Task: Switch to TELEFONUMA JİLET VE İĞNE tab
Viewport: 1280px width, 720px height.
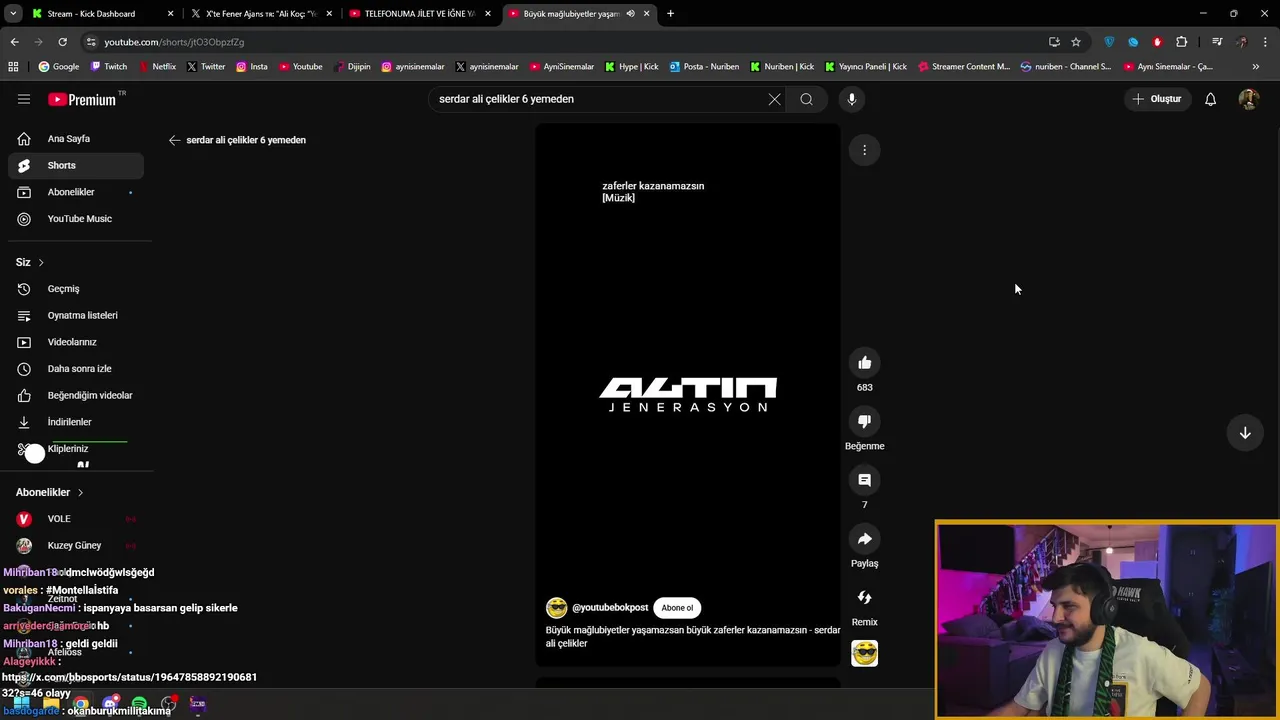Action: coord(421,14)
